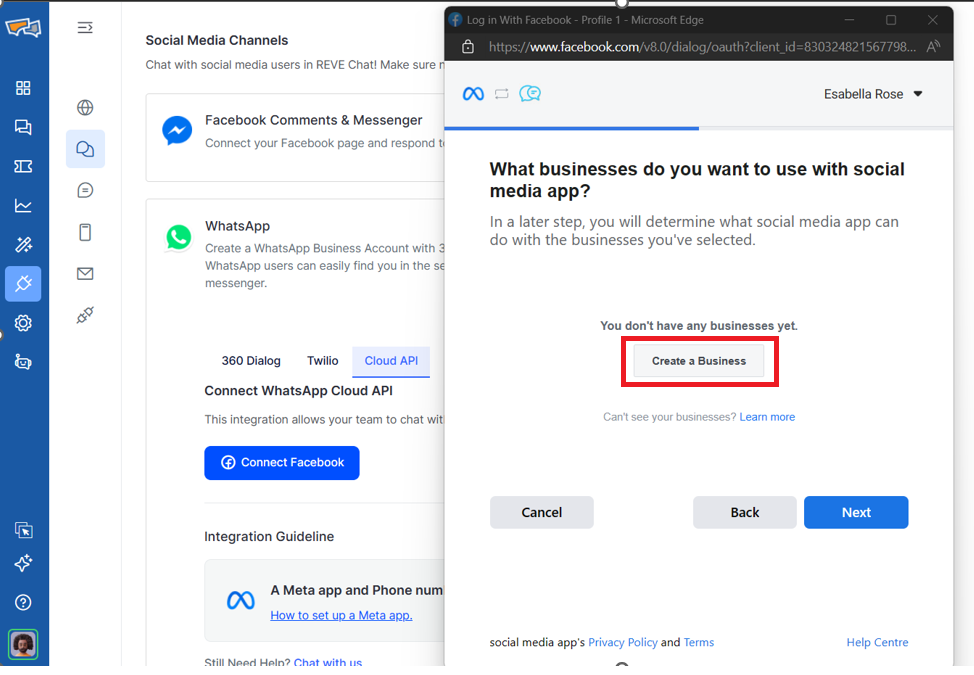Click the Facebook OAuth URL address bar
Screen dimensions: 974x675
(702, 47)
